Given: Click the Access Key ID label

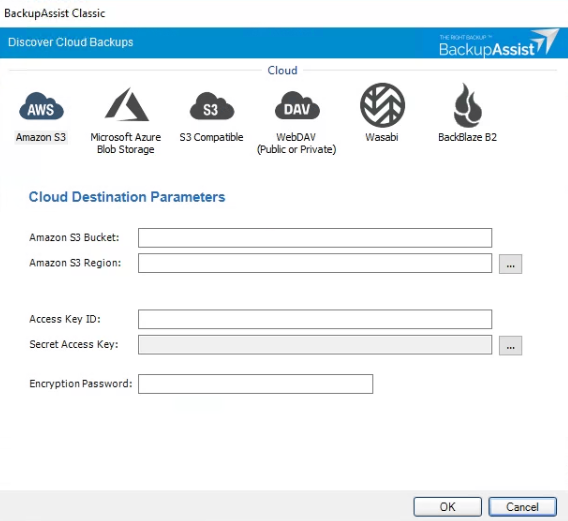Looking at the screenshot, I should point(65,319).
